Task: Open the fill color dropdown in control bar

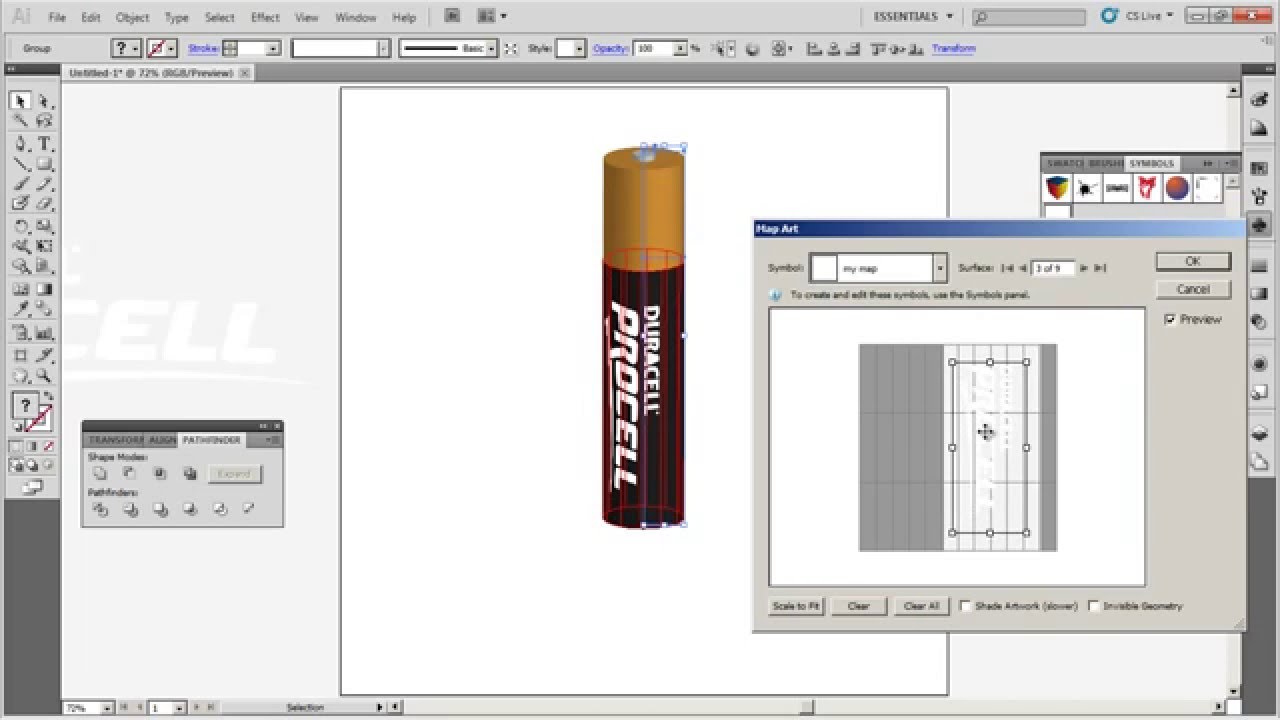Action: click(x=136, y=48)
